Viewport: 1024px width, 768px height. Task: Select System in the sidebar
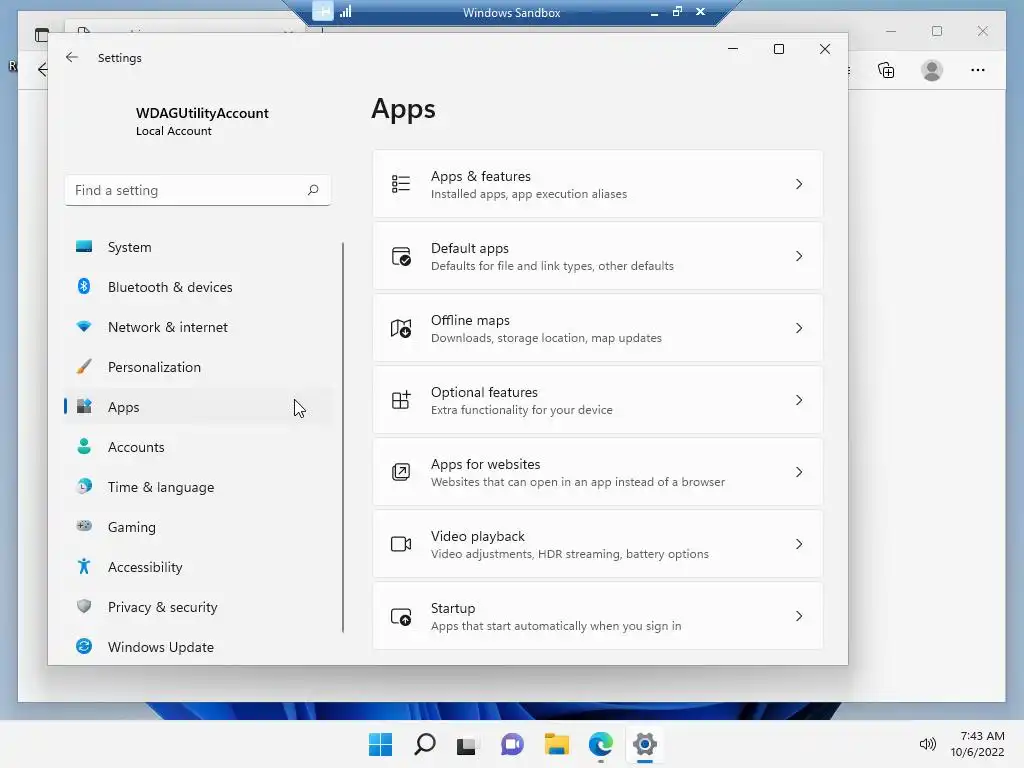198,247
